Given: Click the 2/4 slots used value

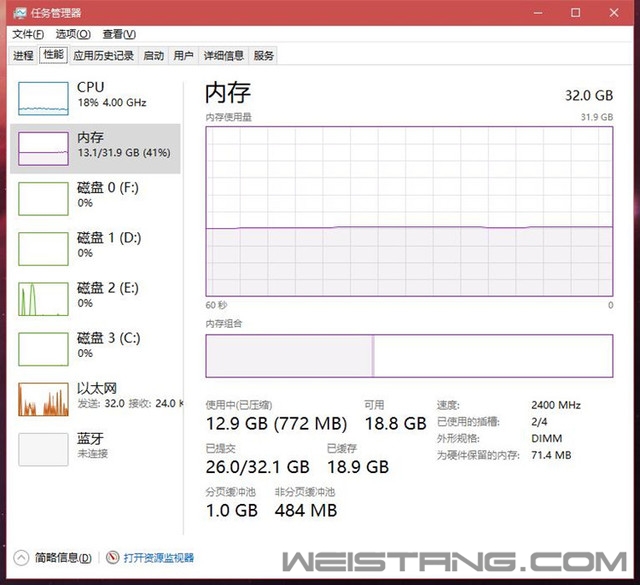Looking at the screenshot, I should point(539,422).
